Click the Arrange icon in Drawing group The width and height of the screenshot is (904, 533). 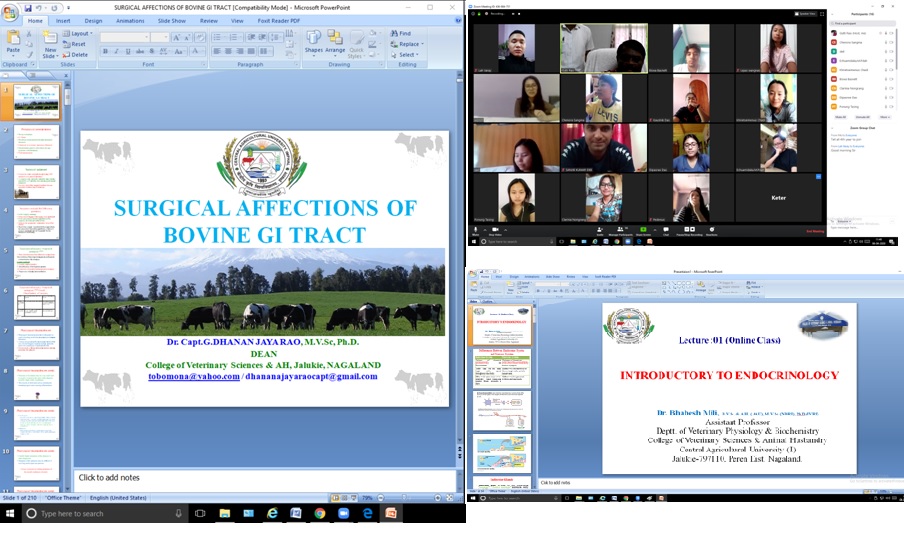pyautogui.click(x=335, y=43)
